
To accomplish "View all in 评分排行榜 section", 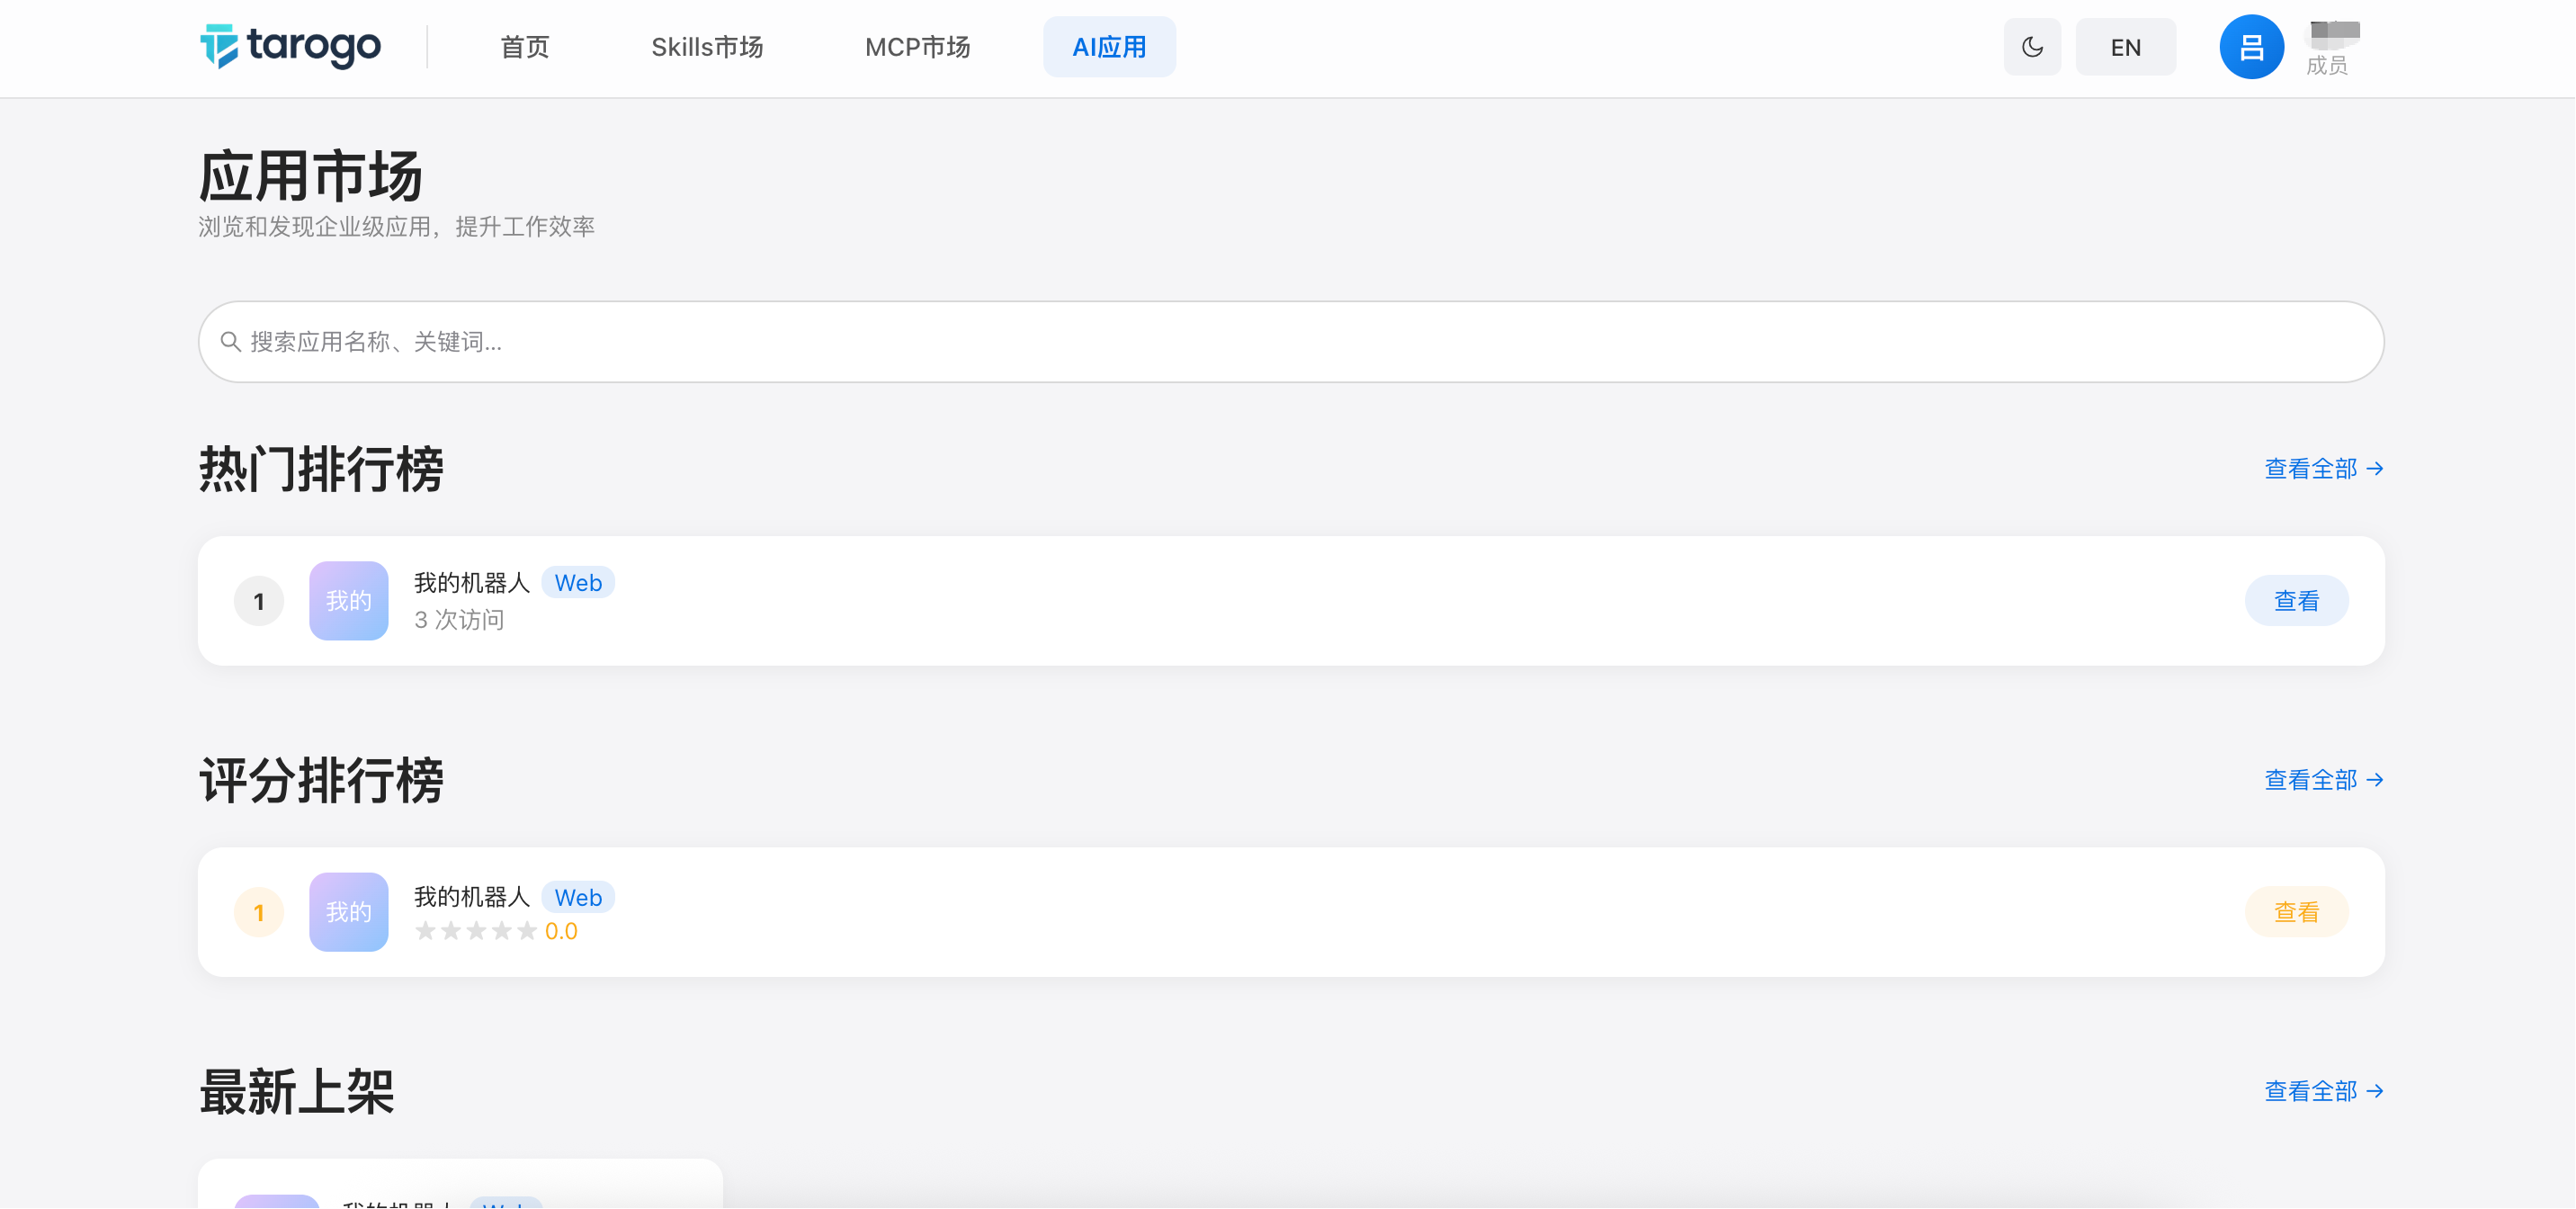I will [2324, 780].
